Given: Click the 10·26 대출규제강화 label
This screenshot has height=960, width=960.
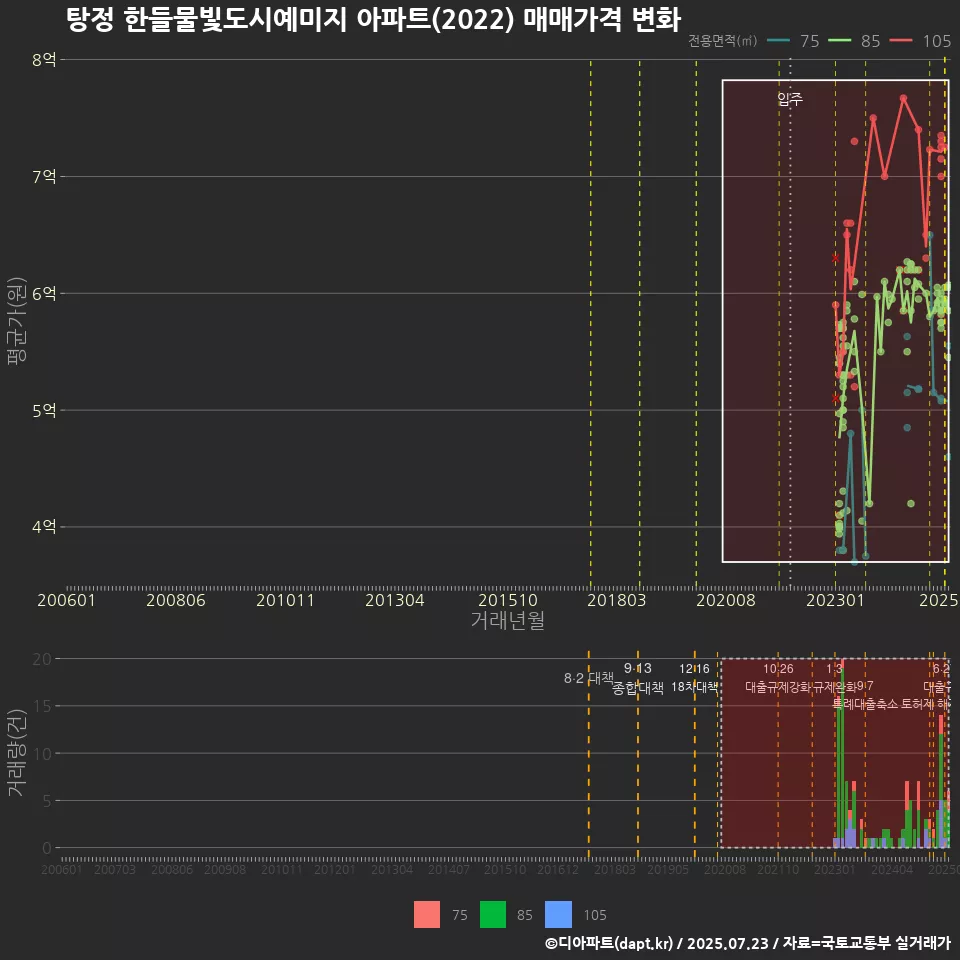Looking at the screenshot, I should click(x=778, y=678).
